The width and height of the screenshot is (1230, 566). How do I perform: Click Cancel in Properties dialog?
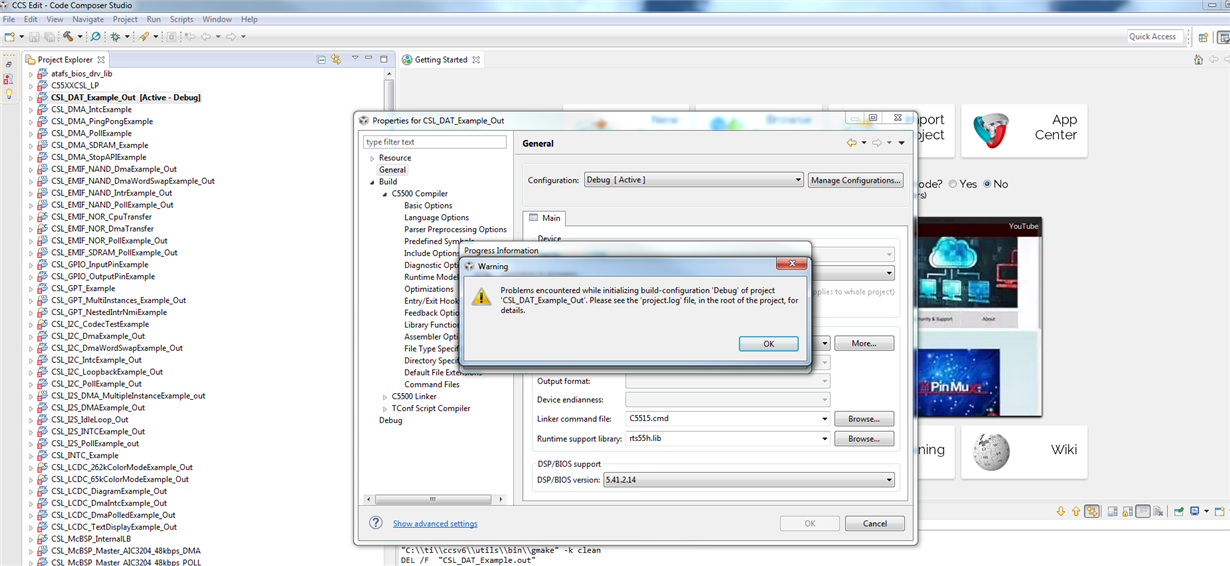(x=875, y=523)
